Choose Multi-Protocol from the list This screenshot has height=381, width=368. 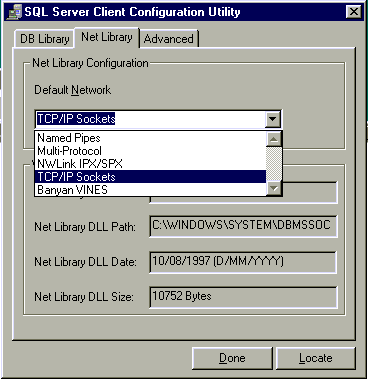150,151
